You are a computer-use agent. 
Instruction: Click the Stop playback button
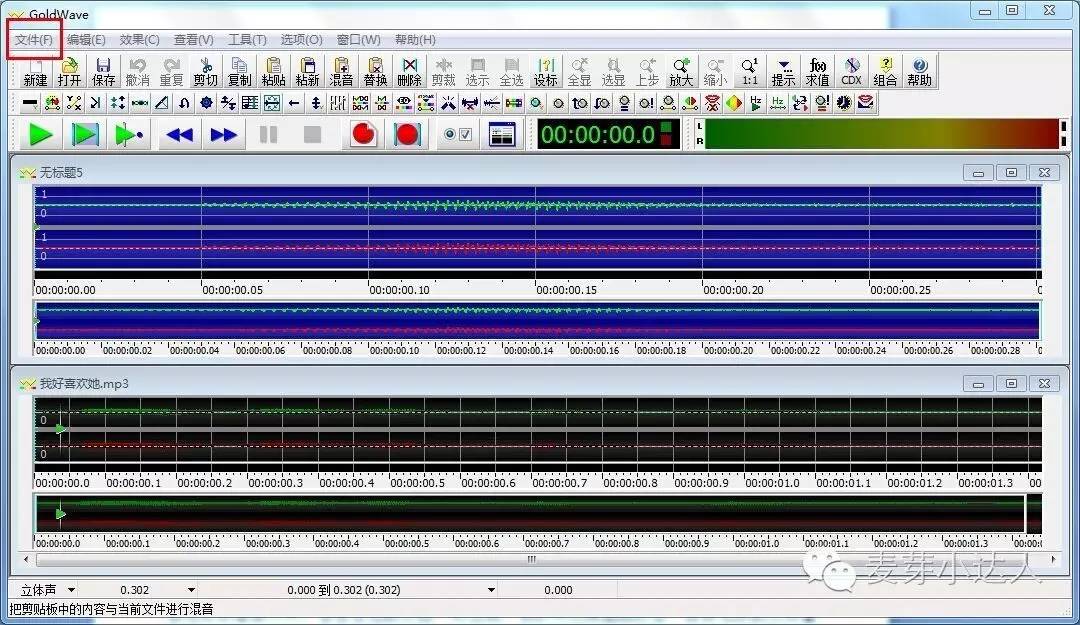pos(312,134)
